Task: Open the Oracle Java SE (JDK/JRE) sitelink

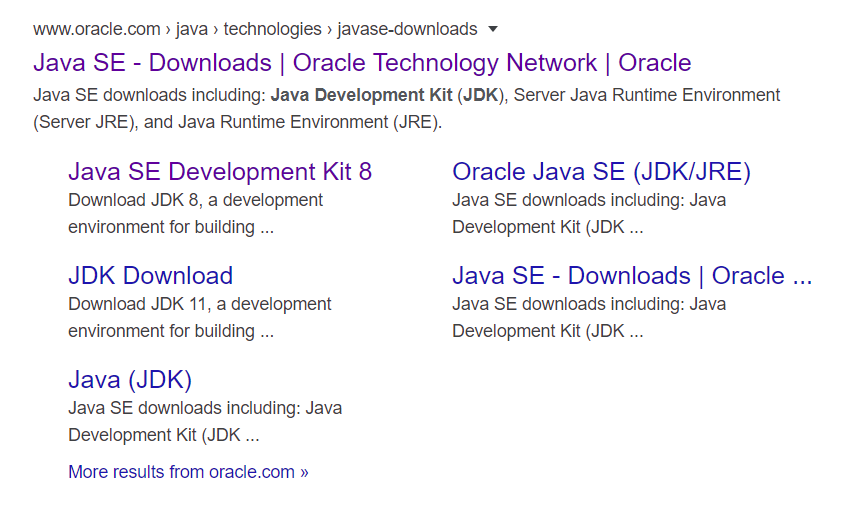Action: 601,172
